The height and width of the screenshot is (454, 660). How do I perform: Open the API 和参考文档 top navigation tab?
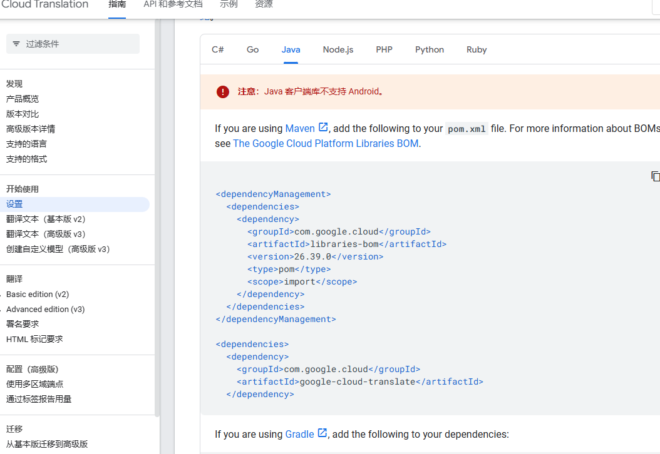(x=173, y=5)
